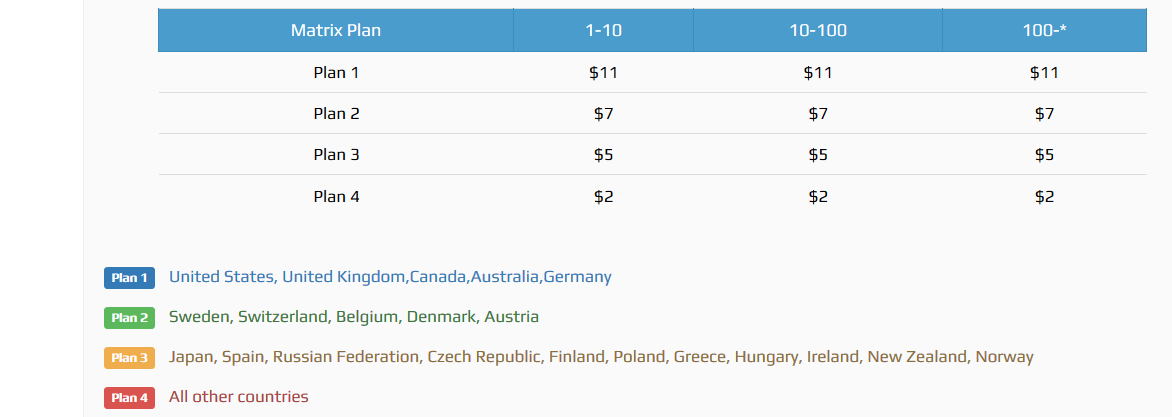Select the Plan 1 row label
Viewport: 1172px width, 417px height.
tap(336, 72)
